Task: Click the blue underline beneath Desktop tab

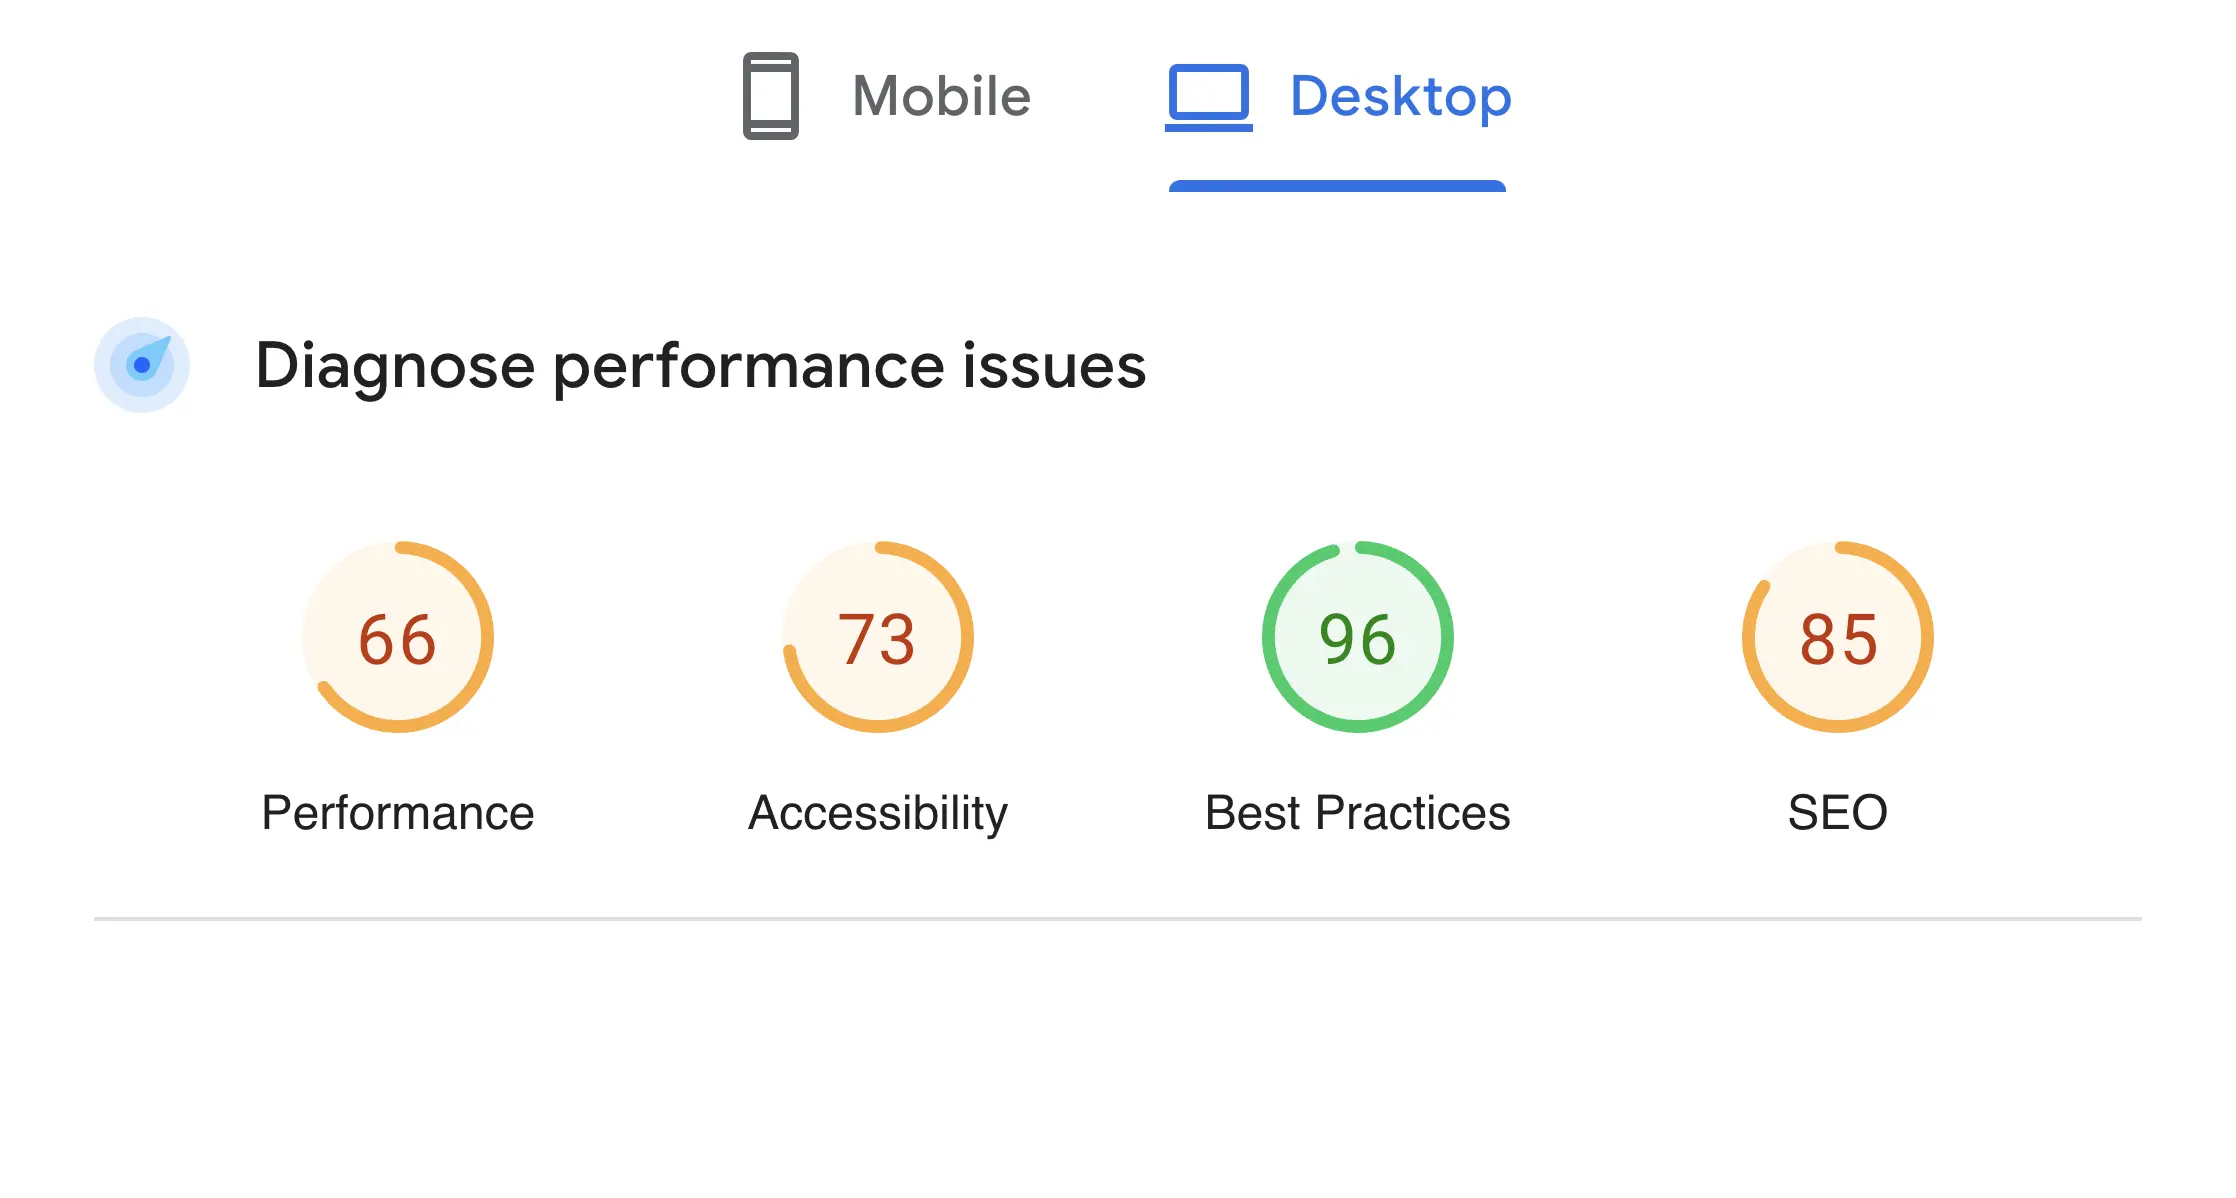Action: [1337, 186]
